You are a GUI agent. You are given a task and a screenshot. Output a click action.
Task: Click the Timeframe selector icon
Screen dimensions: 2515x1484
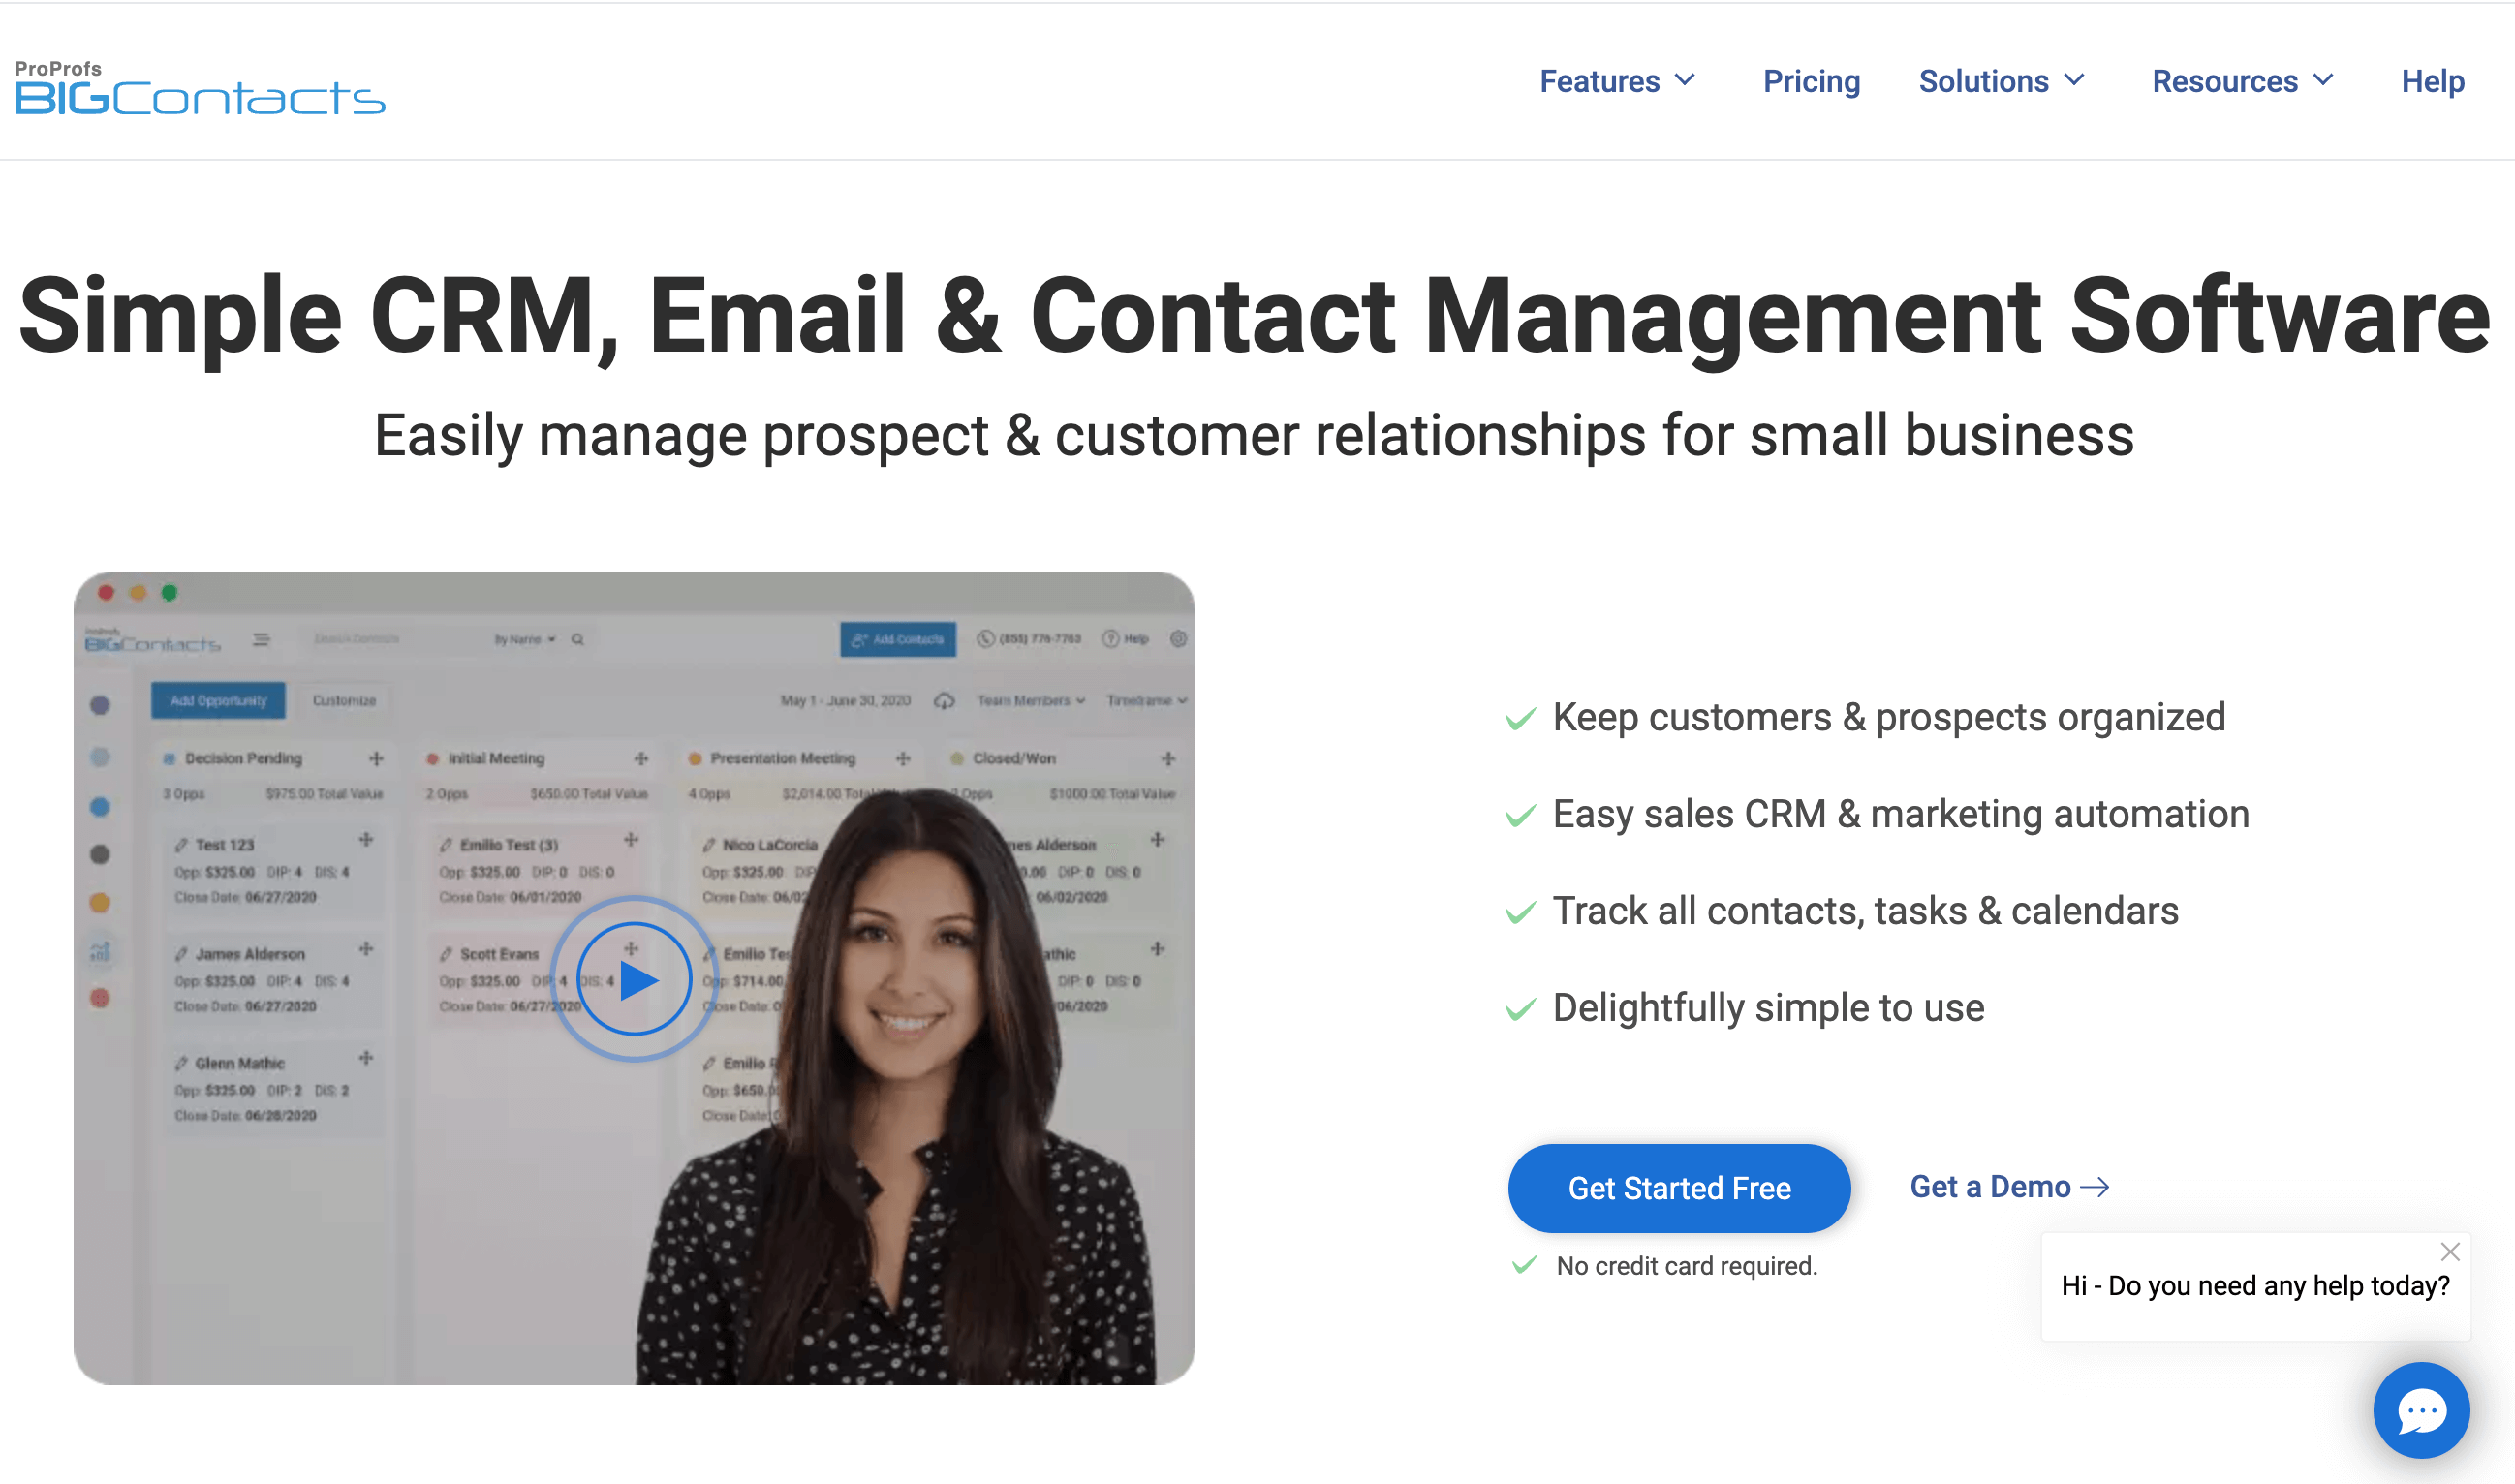(1139, 699)
